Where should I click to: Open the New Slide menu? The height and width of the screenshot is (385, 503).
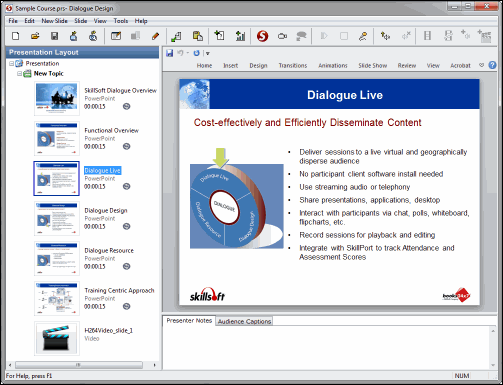pyautogui.click(x=54, y=21)
